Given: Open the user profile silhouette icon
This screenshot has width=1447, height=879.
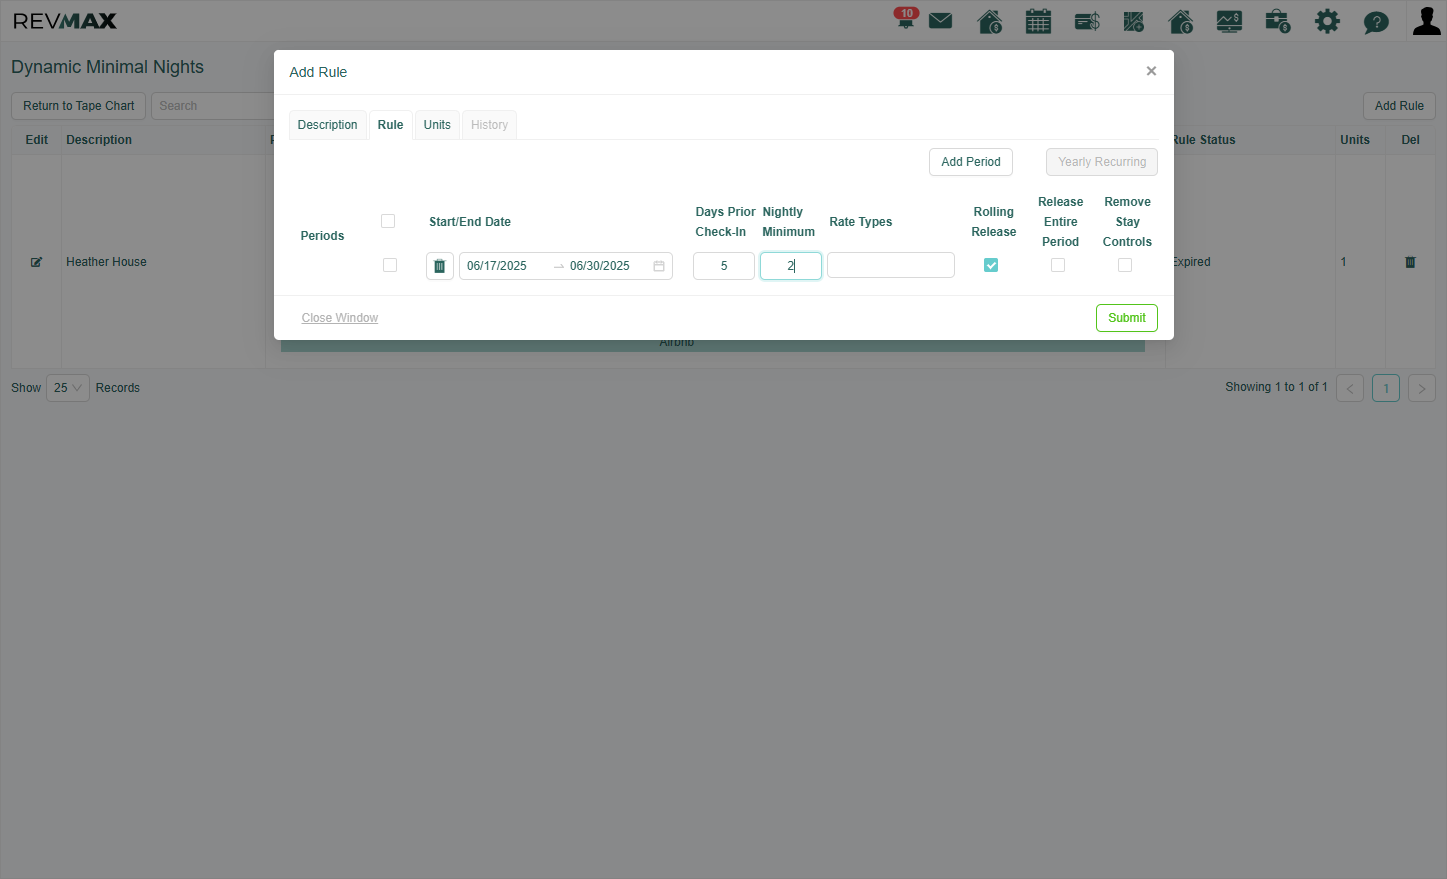Looking at the screenshot, I should [1426, 20].
